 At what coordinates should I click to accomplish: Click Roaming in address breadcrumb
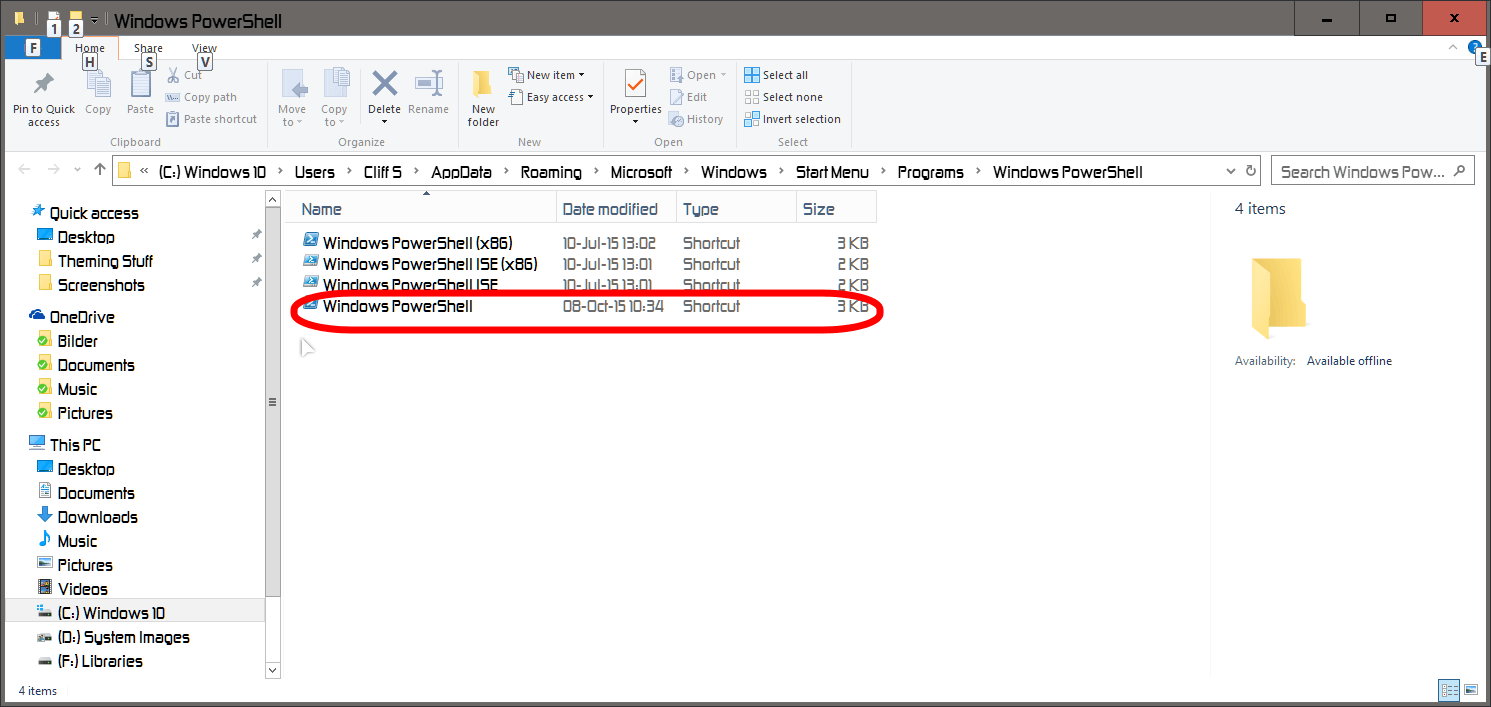point(551,172)
